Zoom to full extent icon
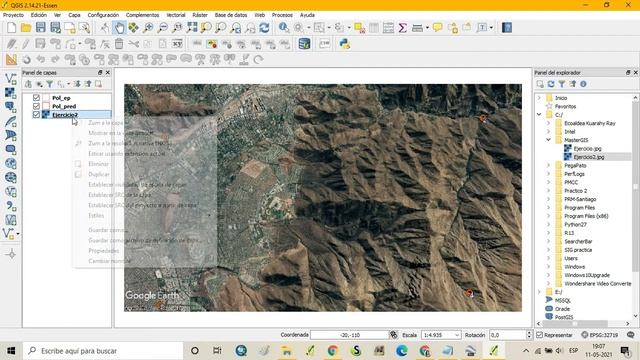This screenshot has height=360, width=640. pyautogui.click(x=192, y=28)
